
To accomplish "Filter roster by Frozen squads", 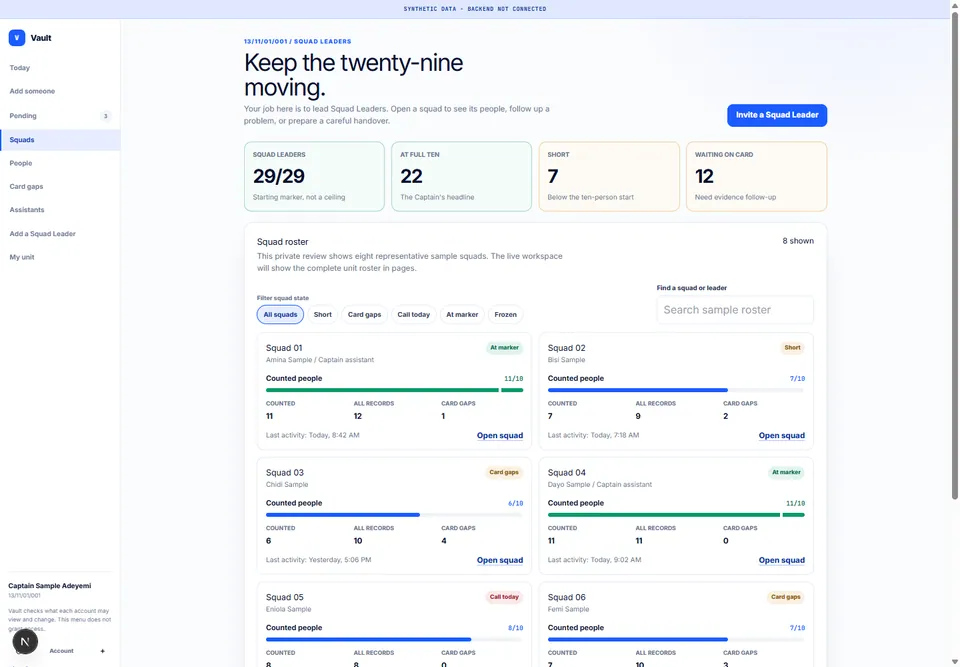I will pyautogui.click(x=505, y=314).
